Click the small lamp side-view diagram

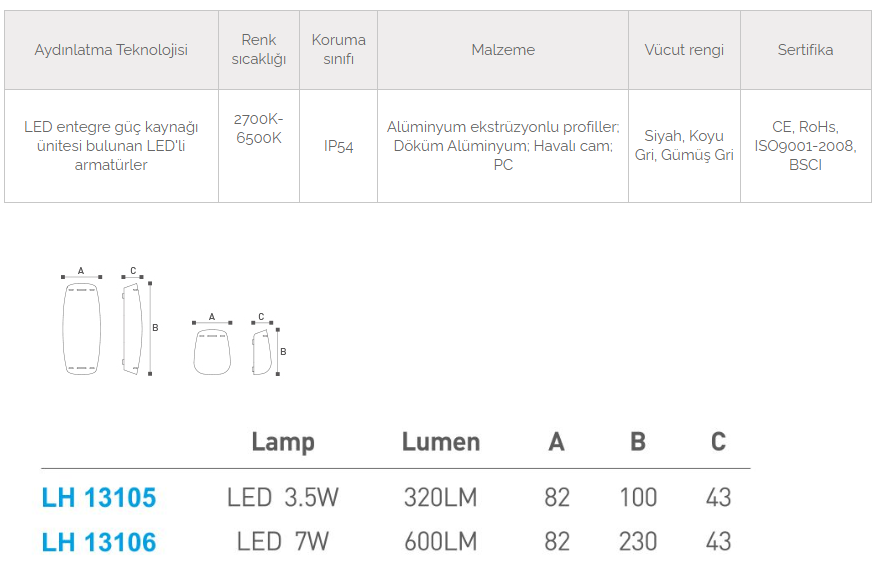pos(262,351)
